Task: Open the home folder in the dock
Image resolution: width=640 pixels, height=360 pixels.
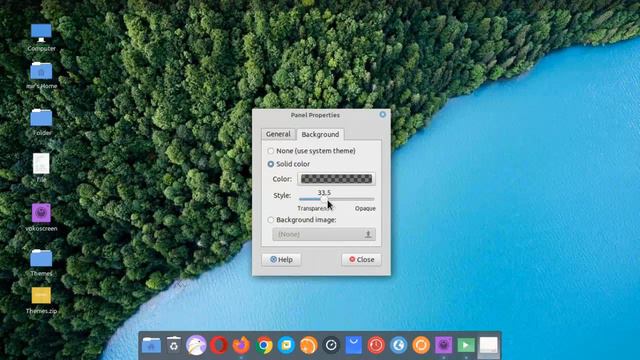Action: [151, 345]
